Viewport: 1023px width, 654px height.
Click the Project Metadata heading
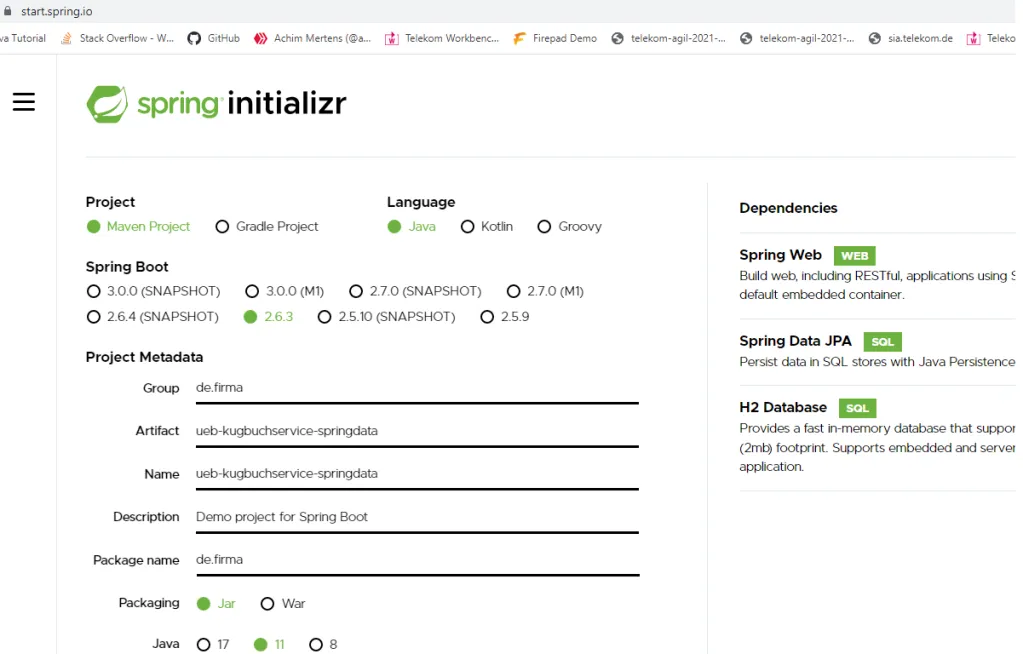click(x=144, y=357)
